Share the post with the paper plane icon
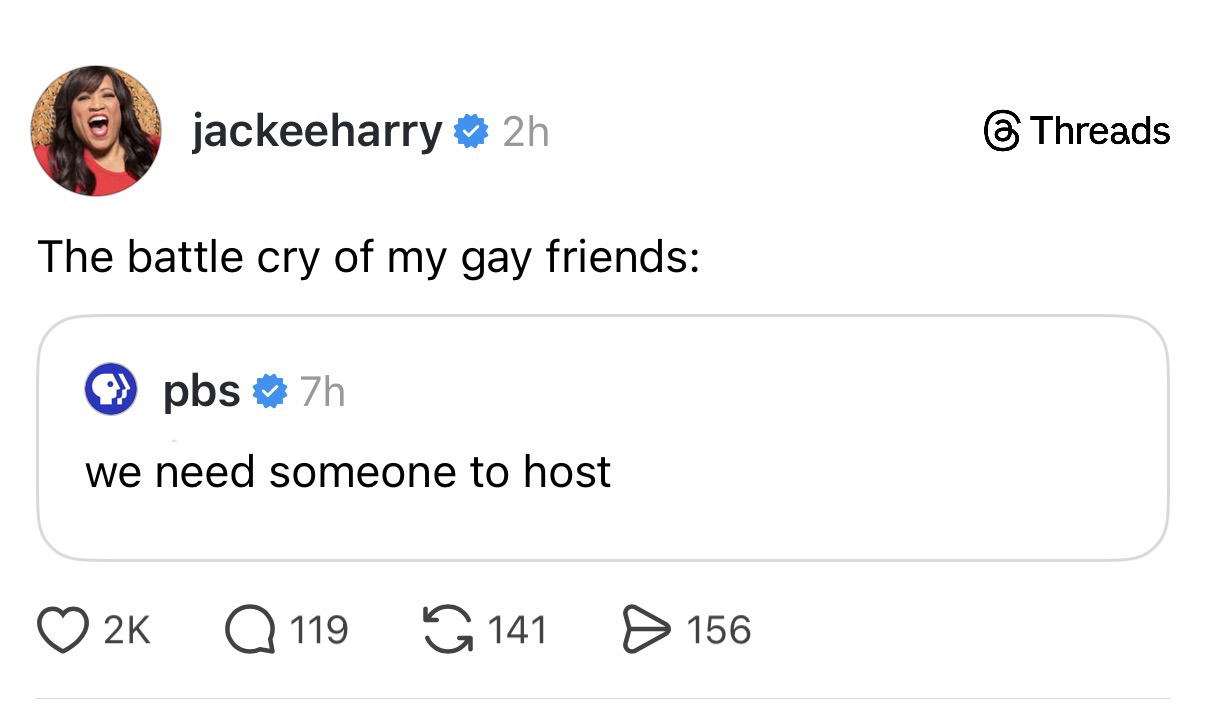The image size is (1206, 725). [x=645, y=631]
